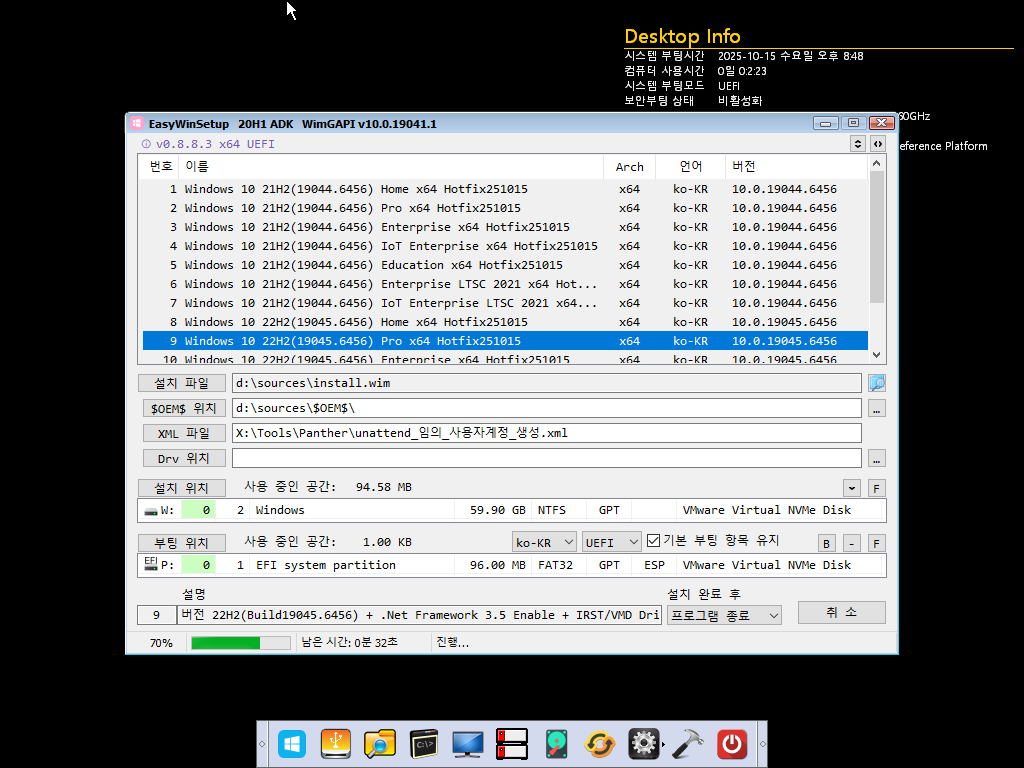Click the EasyWinSetup title bar app icon
Image resolution: width=1024 pixels, height=768 pixels.
pos(136,123)
